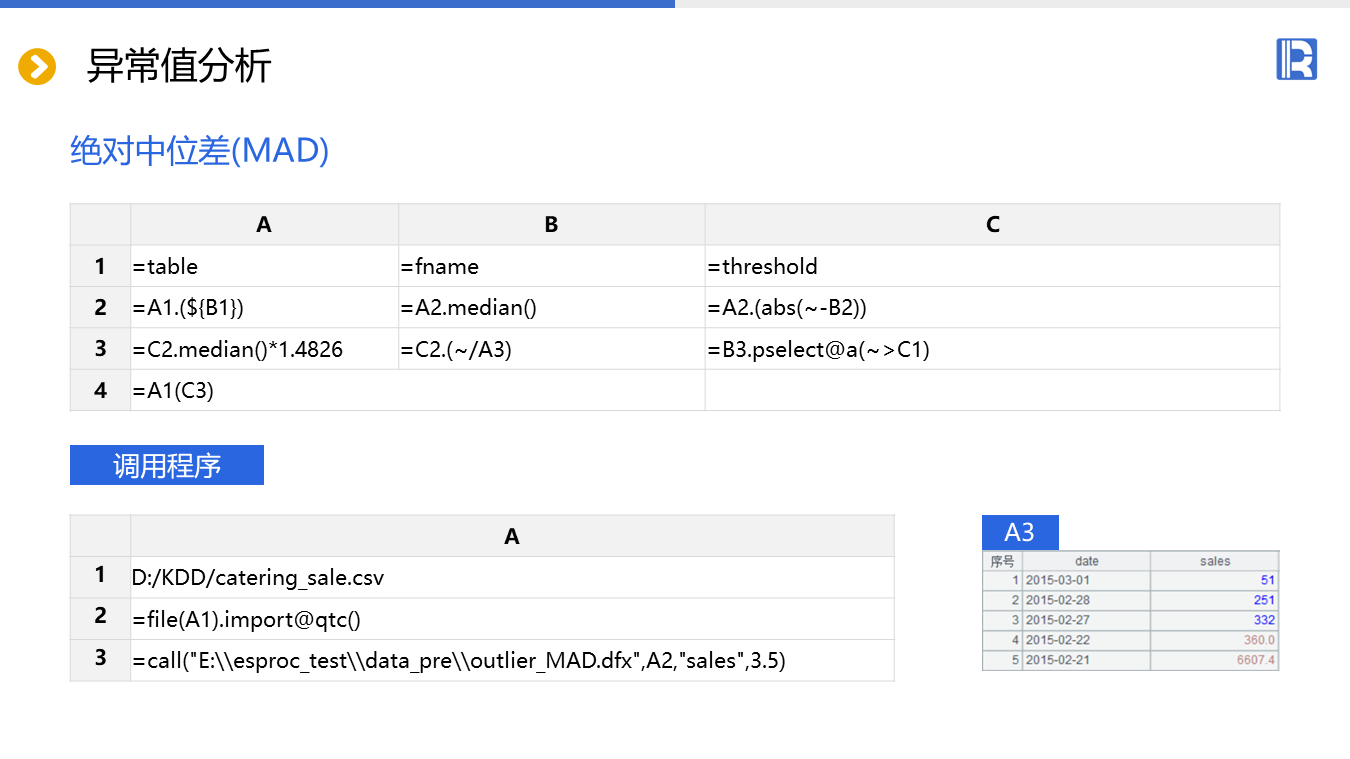Select row 4 header in top table
Image resolution: width=1350 pixels, height=759 pixels.
100,391
